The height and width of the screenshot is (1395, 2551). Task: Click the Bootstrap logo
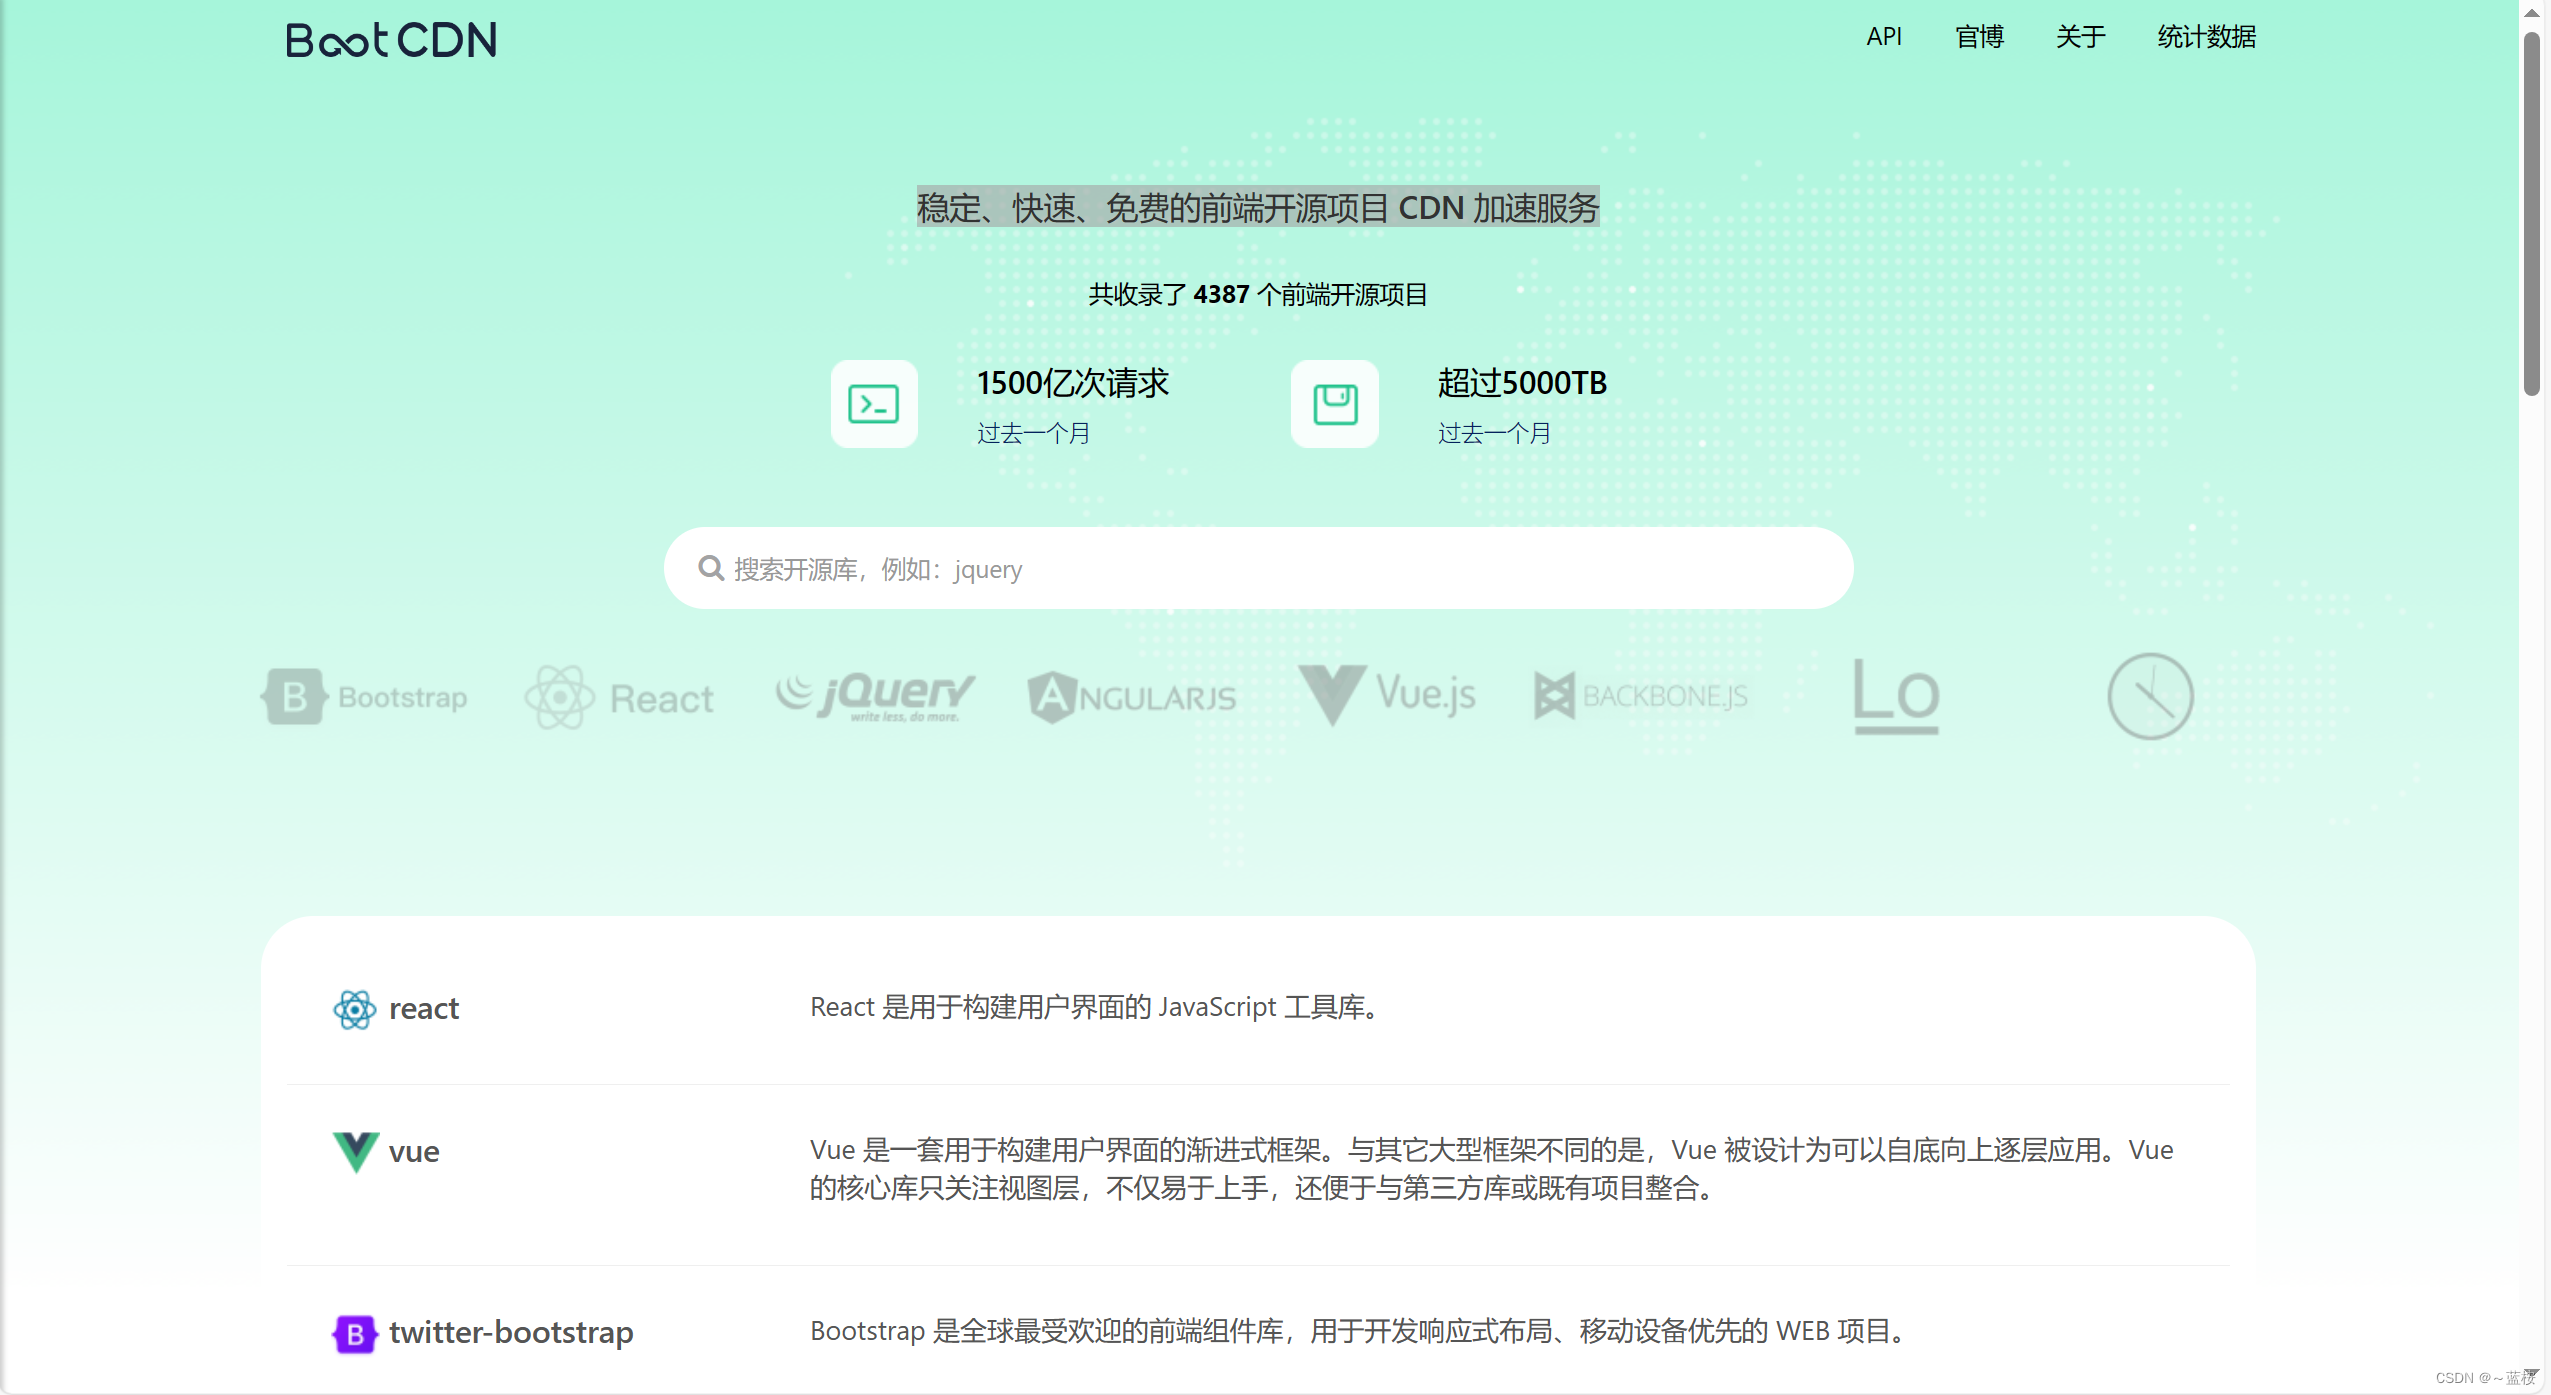click(365, 697)
